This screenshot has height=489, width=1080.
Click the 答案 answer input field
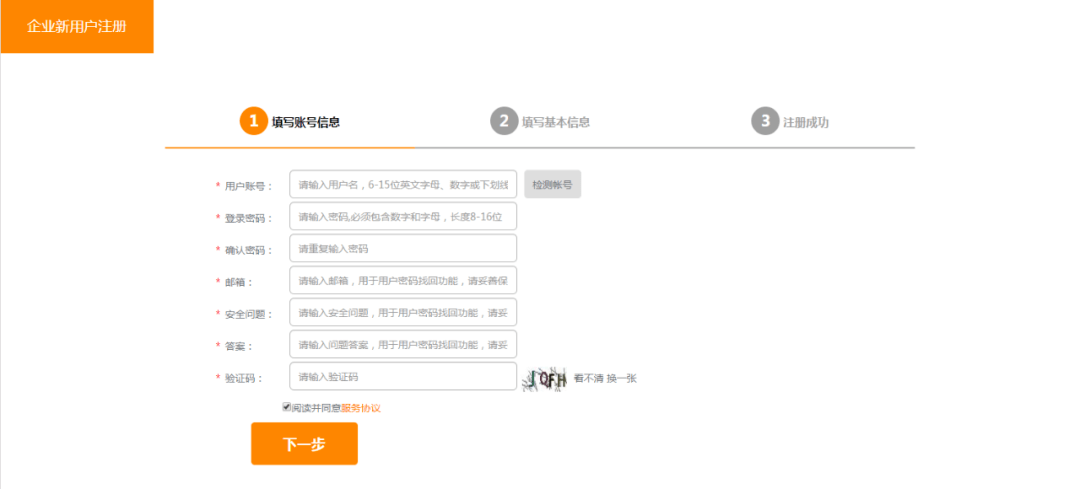click(403, 345)
